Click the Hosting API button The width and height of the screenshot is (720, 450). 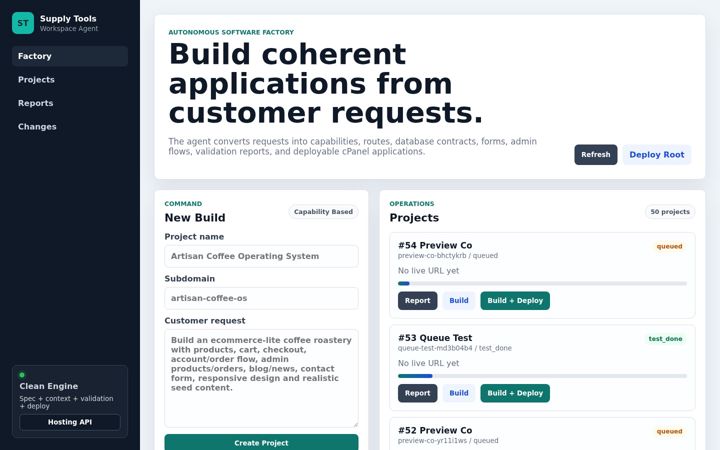tap(70, 422)
